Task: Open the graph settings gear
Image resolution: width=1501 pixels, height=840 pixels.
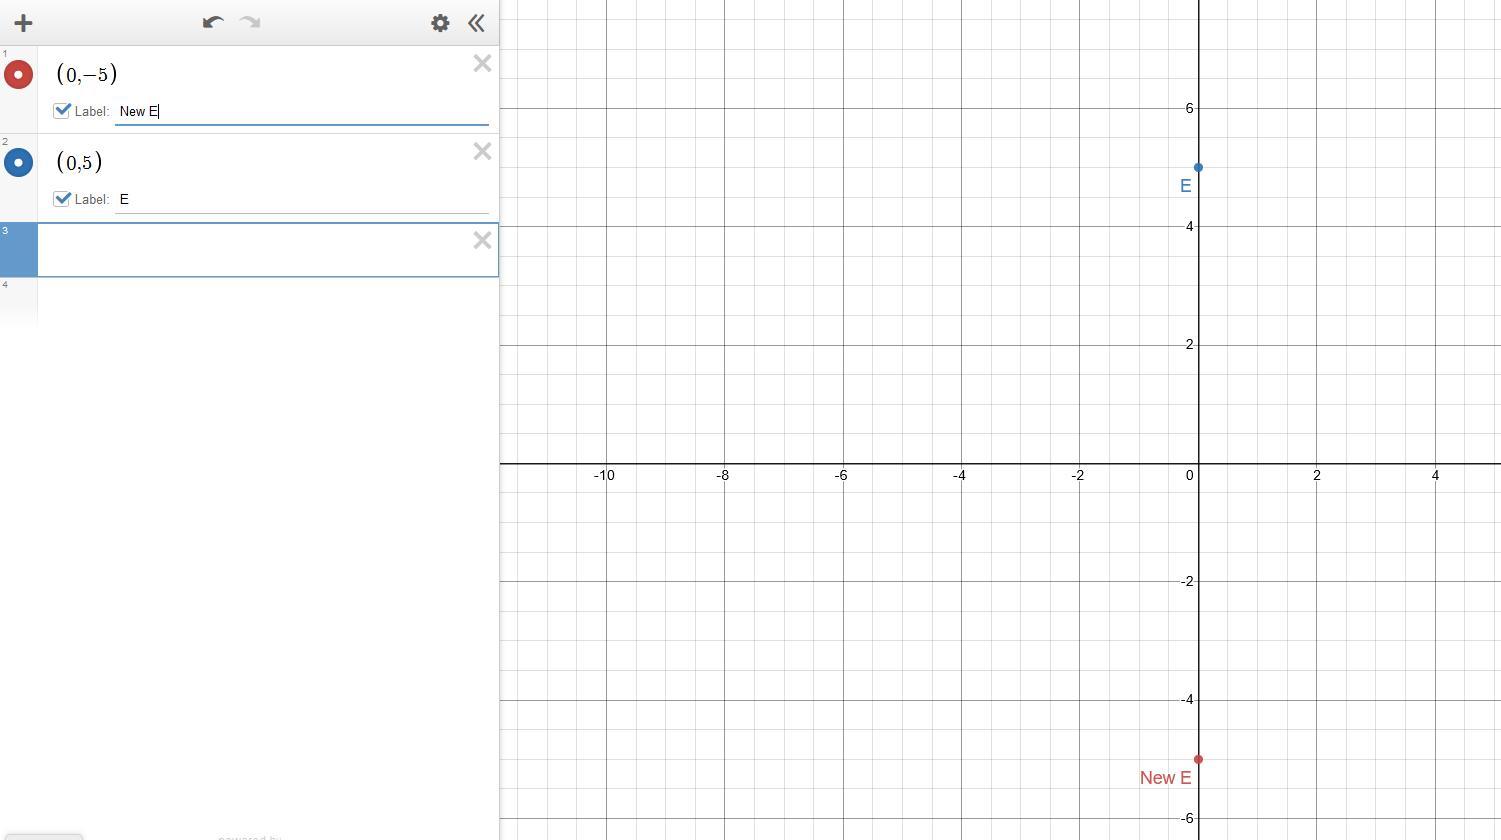Action: tap(440, 22)
